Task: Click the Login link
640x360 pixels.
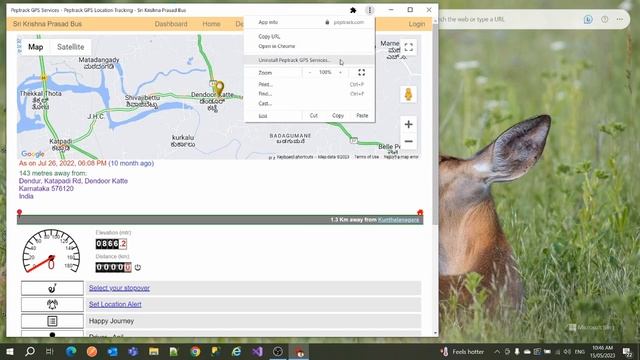Action: 417,24
